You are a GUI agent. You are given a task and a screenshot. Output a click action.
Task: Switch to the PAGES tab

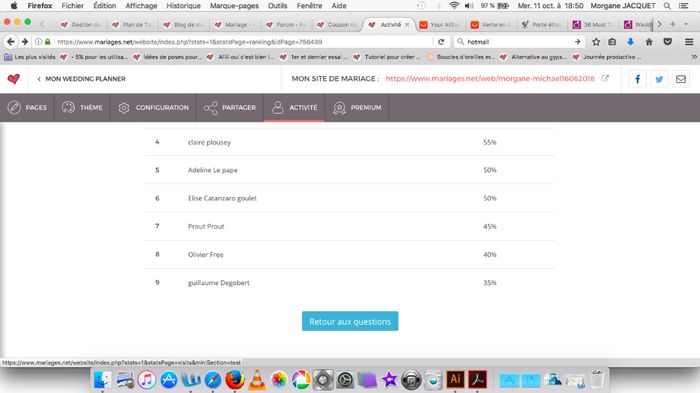click(27, 108)
